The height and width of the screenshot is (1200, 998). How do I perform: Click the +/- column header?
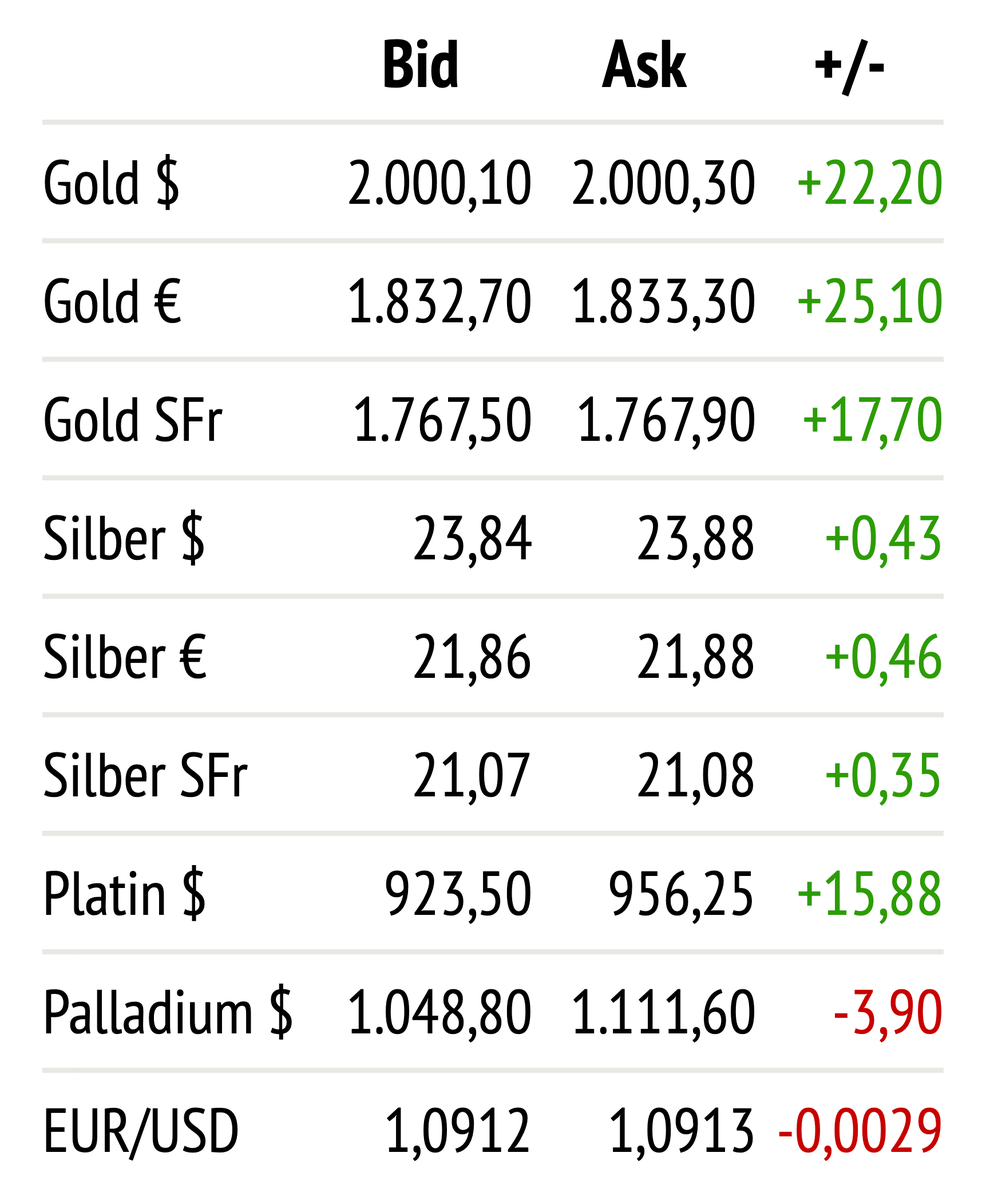pyautogui.click(x=849, y=66)
